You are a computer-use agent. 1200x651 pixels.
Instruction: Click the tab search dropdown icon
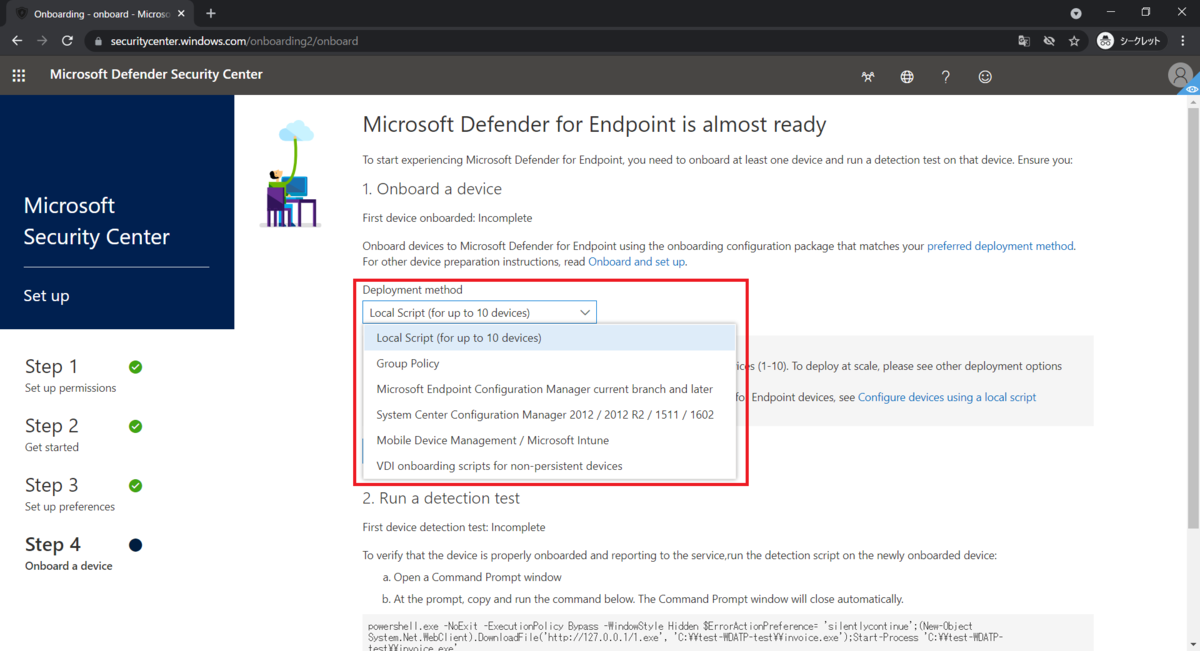coord(1076,14)
